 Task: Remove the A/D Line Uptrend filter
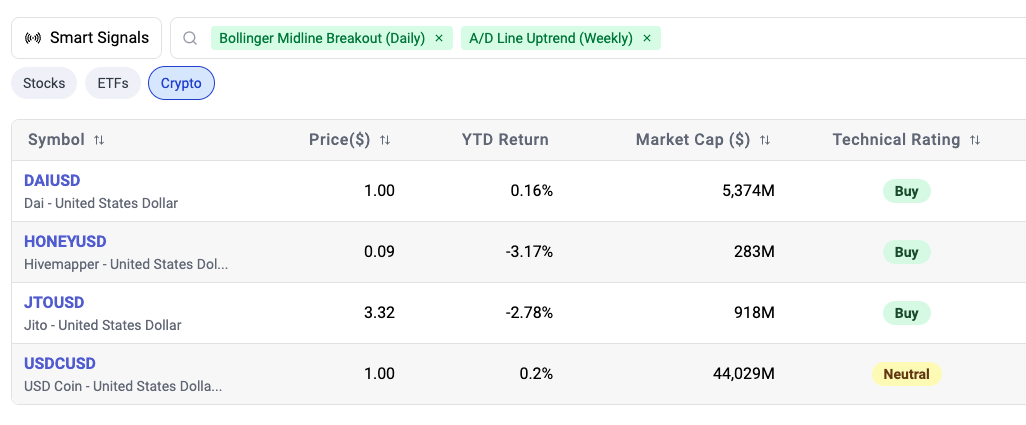point(647,38)
